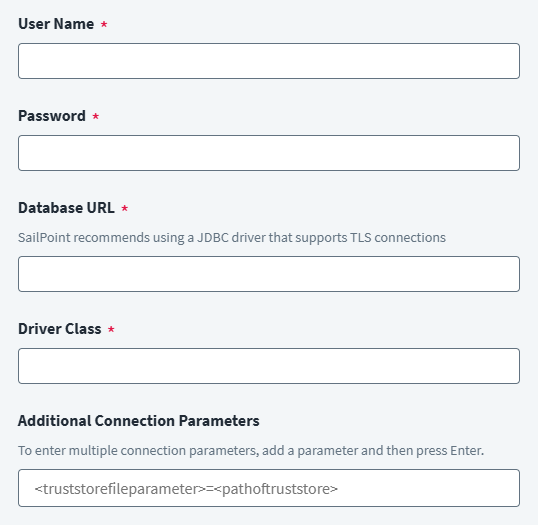Image resolution: width=538 pixels, height=525 pixels.
Task: Select the Driver Class input box
Action: pyautogui.click(x=269, y=366)
